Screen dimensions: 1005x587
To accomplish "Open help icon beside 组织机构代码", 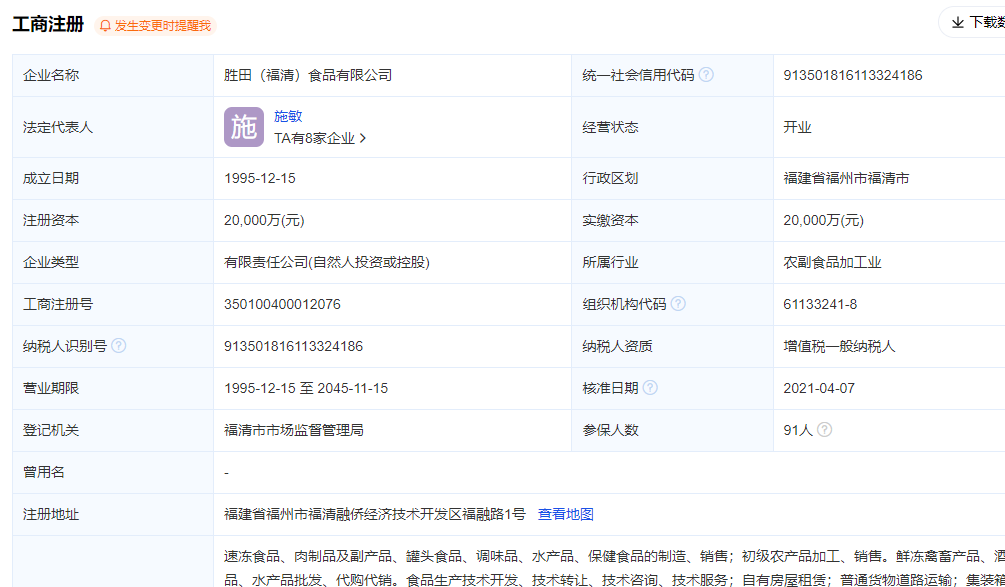I will coord(678,304).
